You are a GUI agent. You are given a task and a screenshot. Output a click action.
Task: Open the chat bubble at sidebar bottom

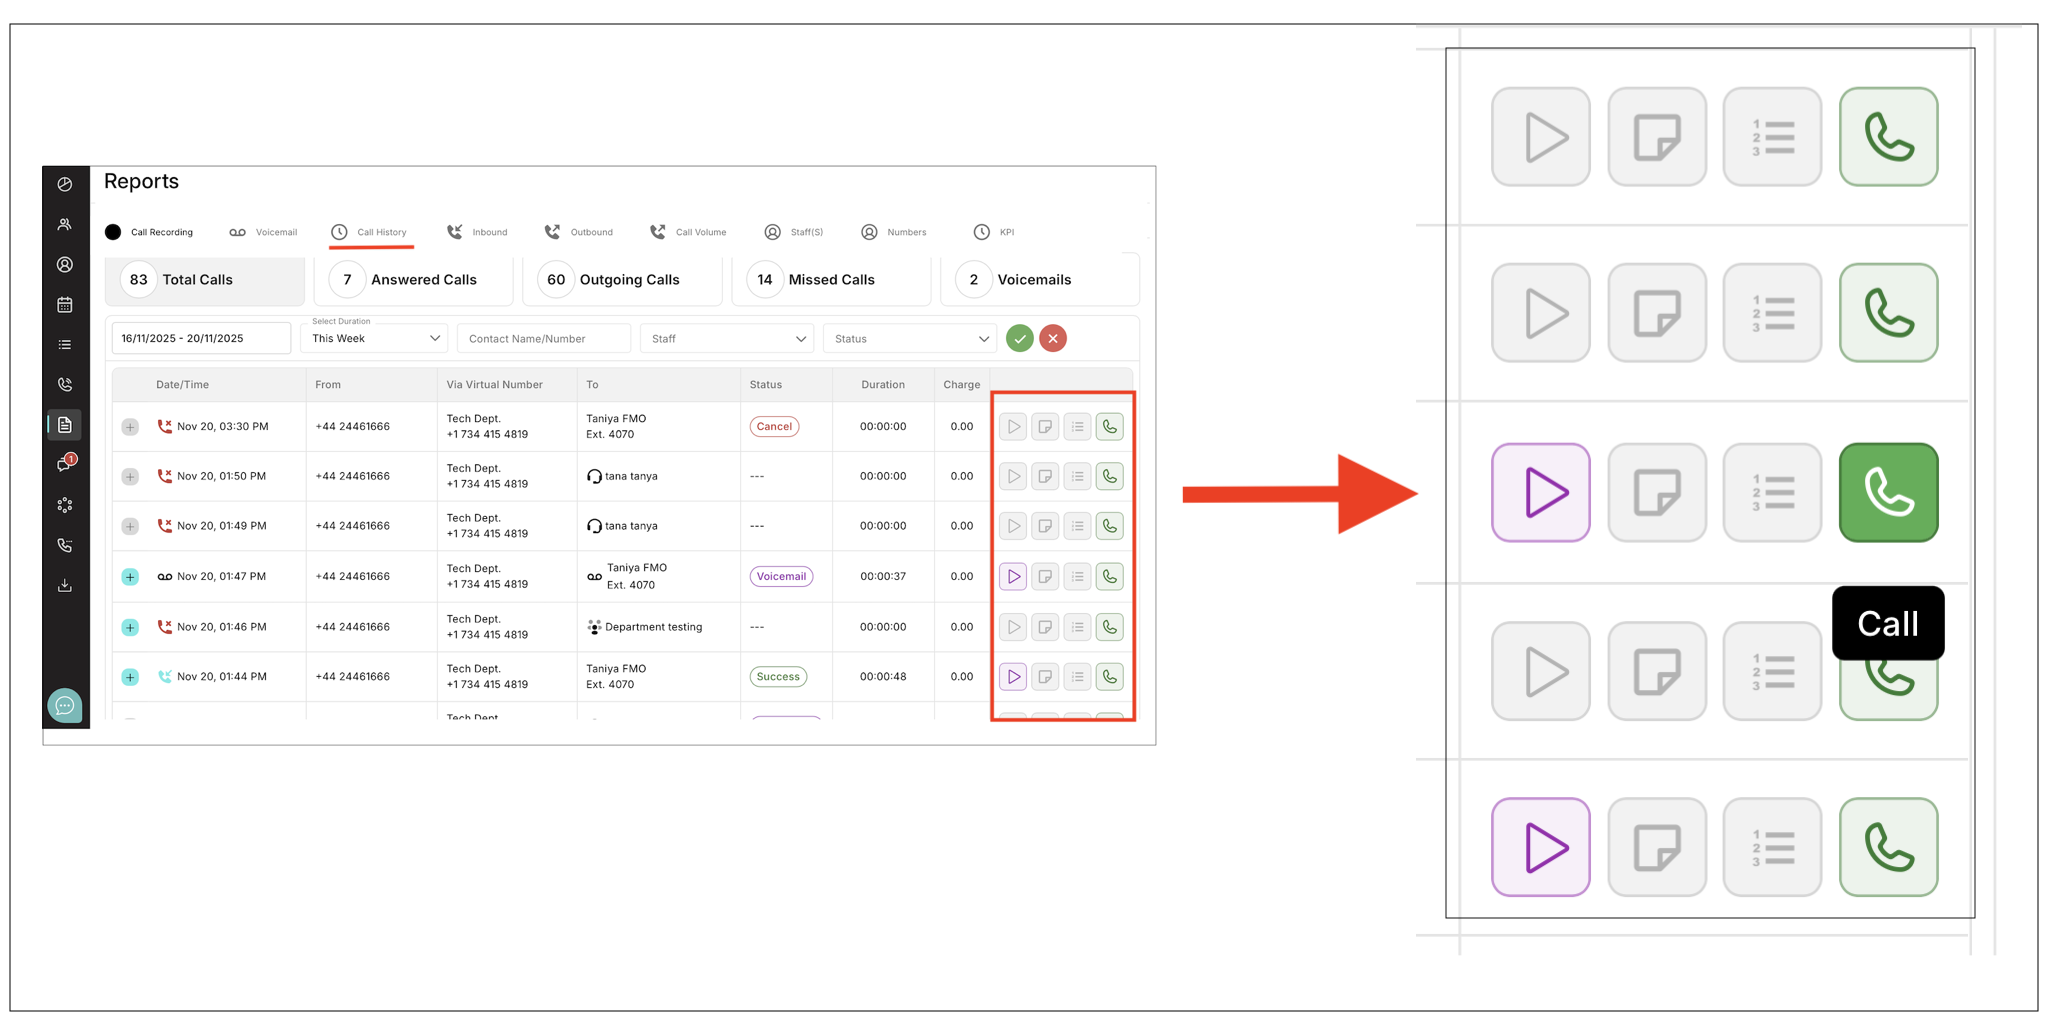(x=65, y=706)
